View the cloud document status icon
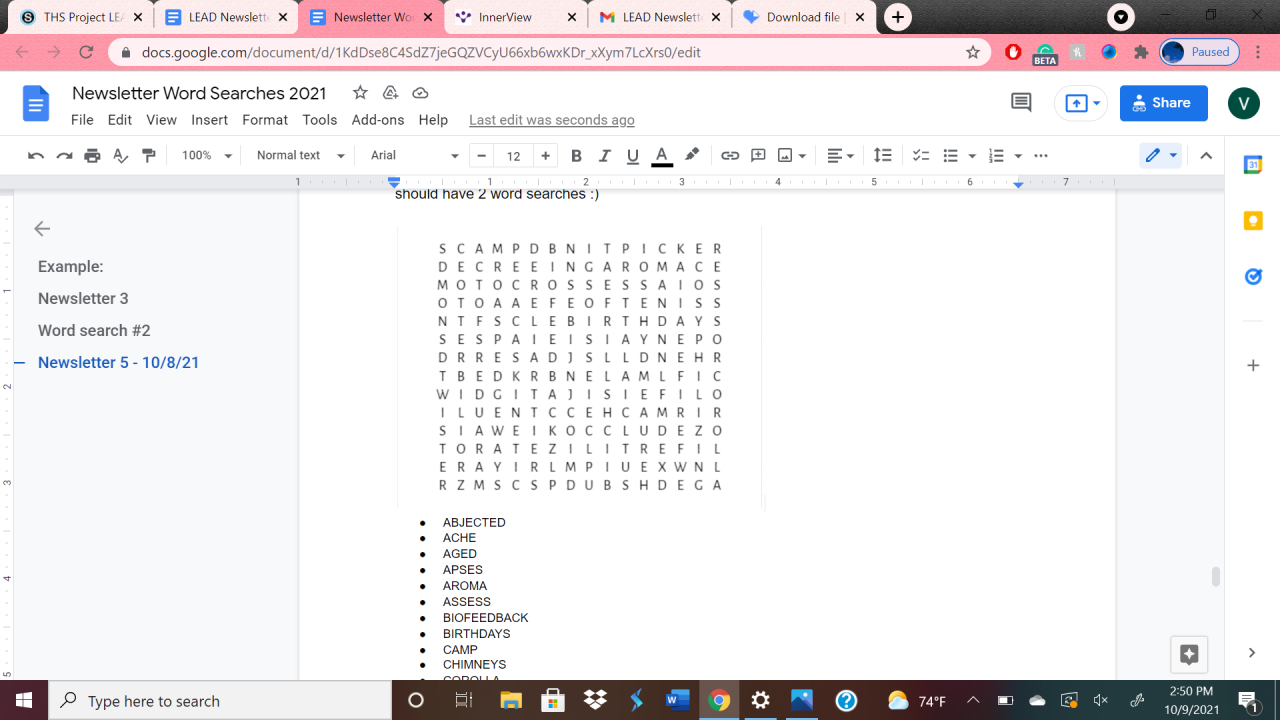1280x720 pixels. click(420, 93)
